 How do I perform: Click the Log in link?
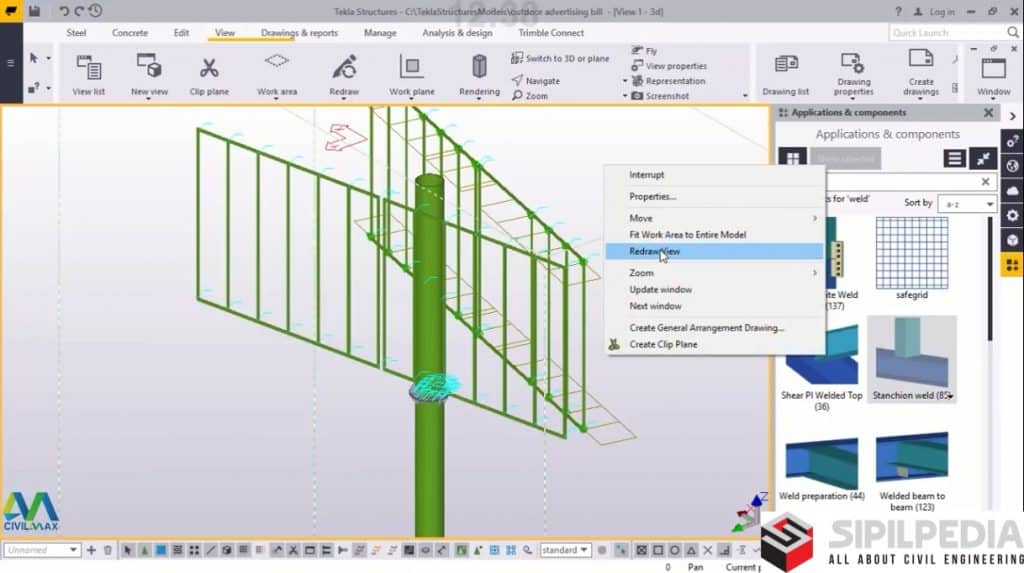point(941,12)
